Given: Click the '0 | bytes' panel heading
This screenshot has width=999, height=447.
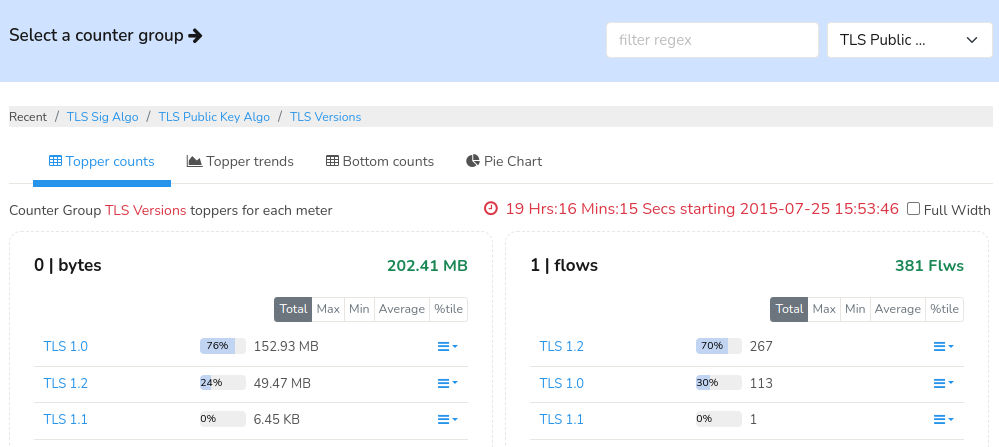Looking at the screenshot, I should click(x=68, y=266).
